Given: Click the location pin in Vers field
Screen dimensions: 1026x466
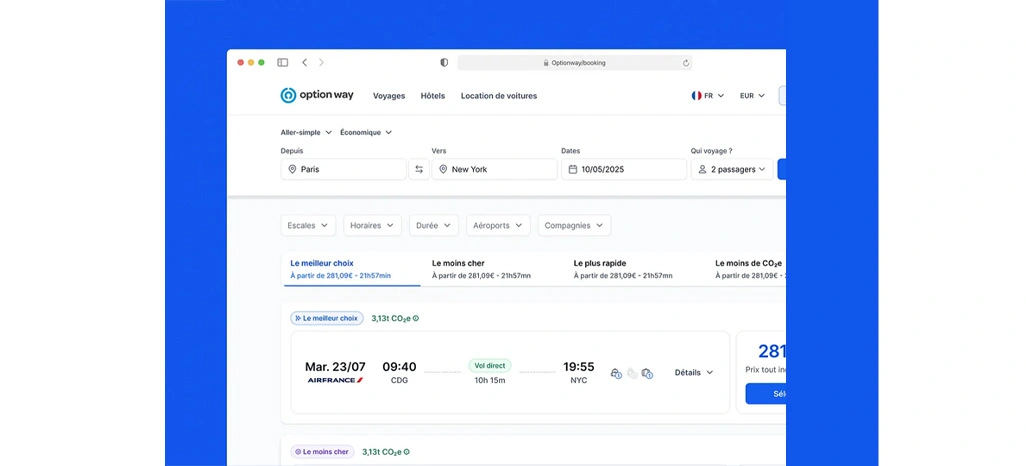Looking at the screenshot, I should coord(443,169).
